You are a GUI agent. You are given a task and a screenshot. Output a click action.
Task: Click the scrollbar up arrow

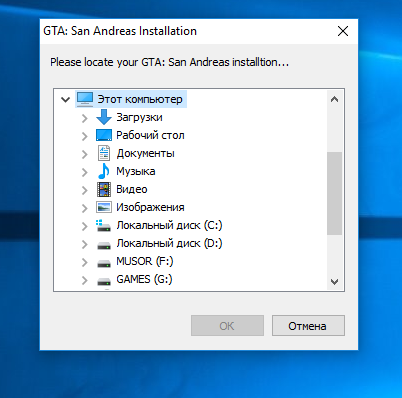pos(334,99)
